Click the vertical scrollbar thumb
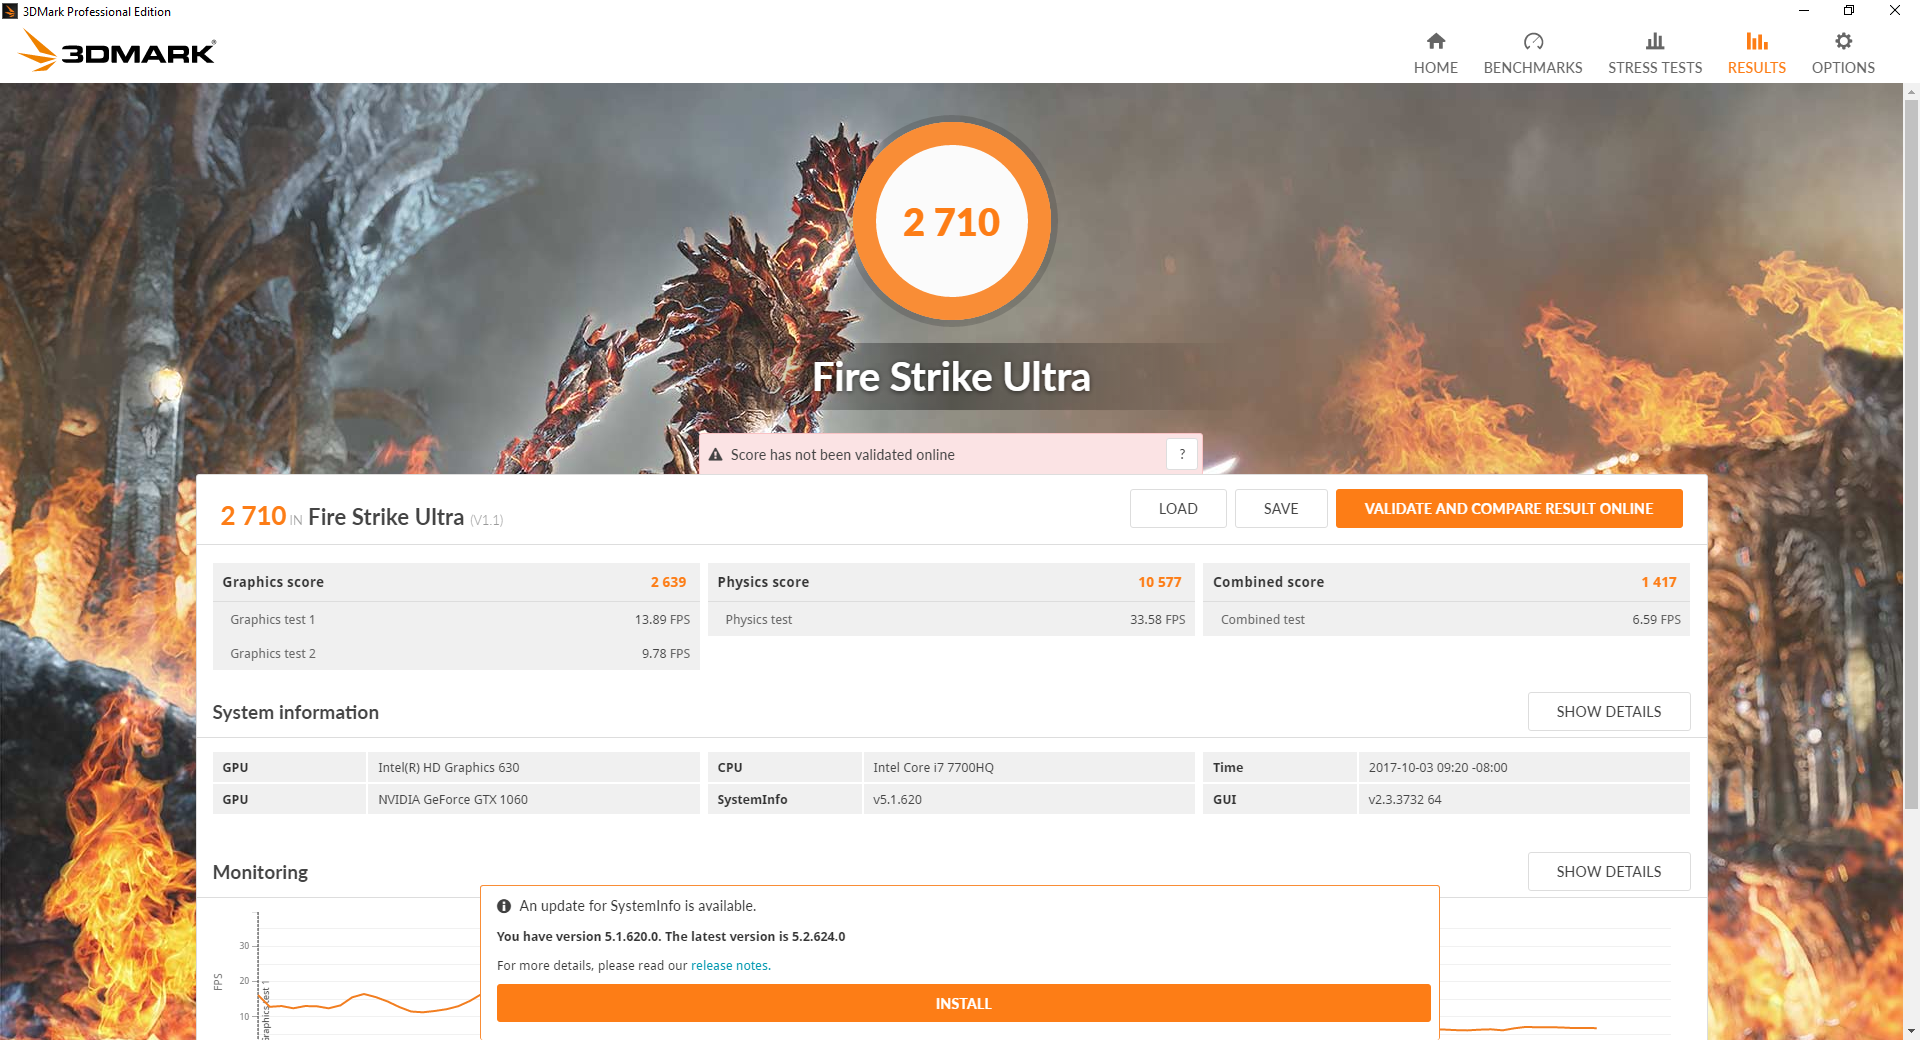This screenshot has width=1920, height=1040. click(x=1911, y=455)
